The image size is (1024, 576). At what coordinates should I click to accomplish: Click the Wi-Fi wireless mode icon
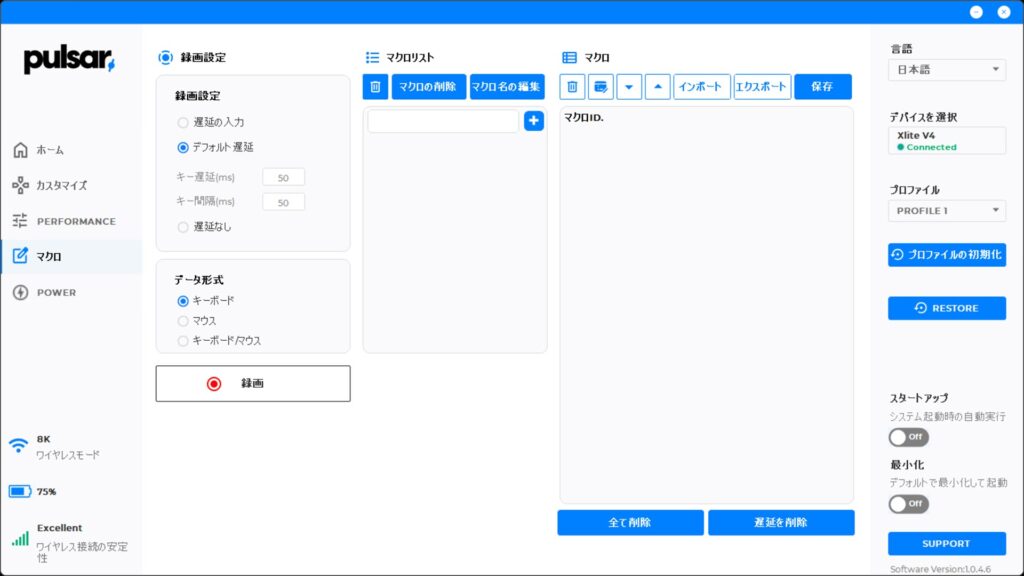18,446
